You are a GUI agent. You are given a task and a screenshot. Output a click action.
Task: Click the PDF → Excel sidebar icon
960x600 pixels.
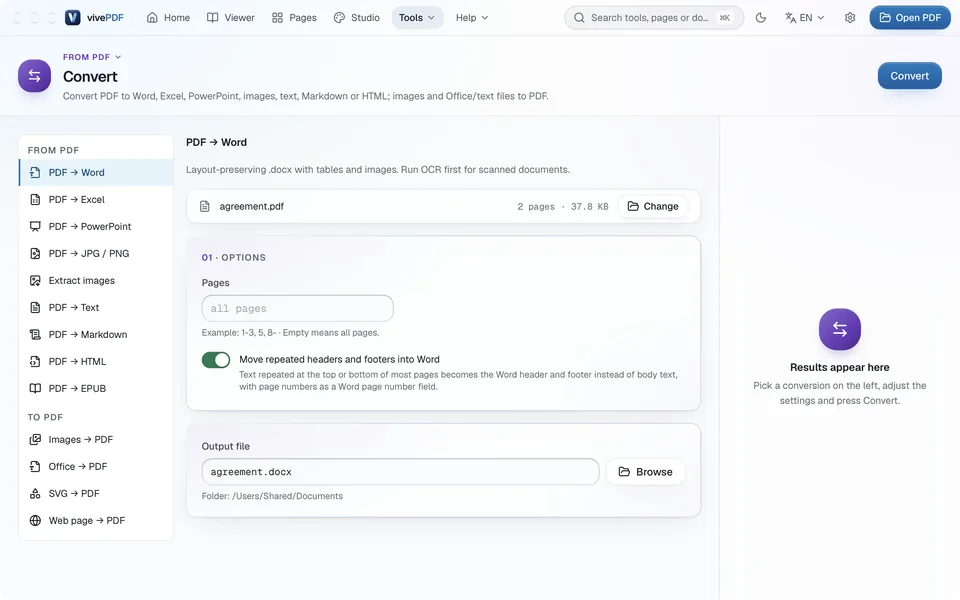(36, 200)
